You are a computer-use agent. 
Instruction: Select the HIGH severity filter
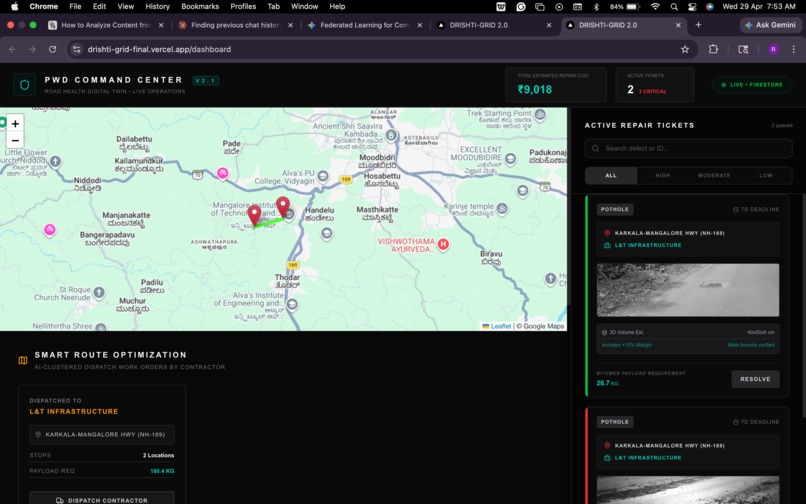(662, 176)
